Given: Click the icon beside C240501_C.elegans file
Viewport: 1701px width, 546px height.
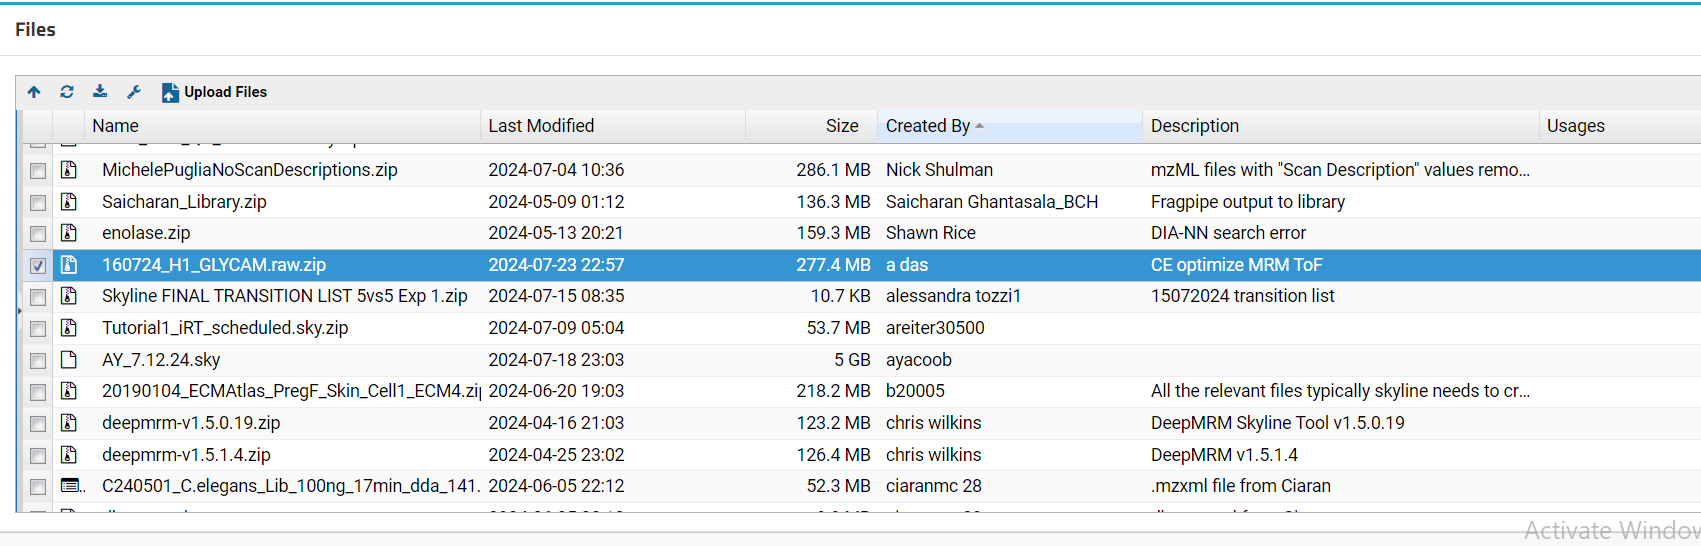Looking at the screenshot, I should click(x=70, y=486).
